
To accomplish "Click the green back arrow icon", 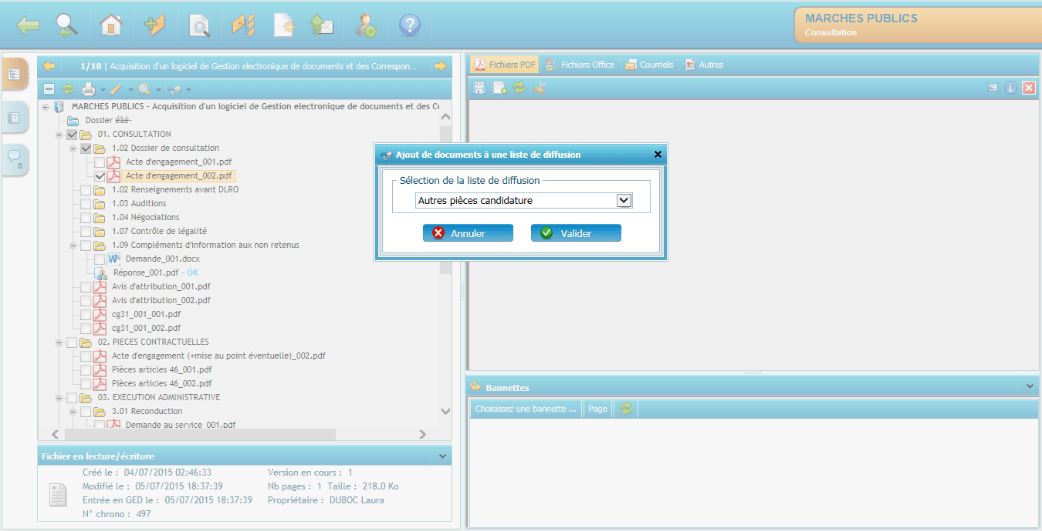I will 28,25.
